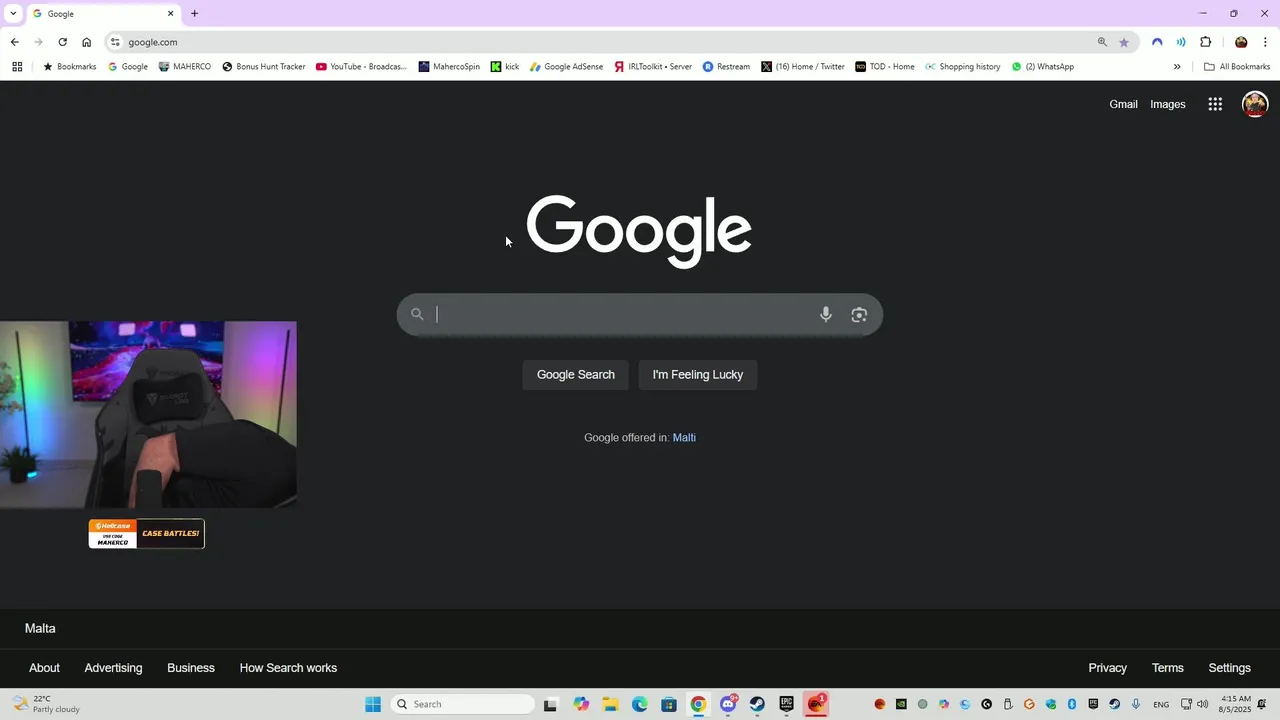Image resolution: width=1280 pixels, height=720 pixels.
Task: Open the Bonus Hunt Tracker bookmark
Action: (x=264, y=67)
